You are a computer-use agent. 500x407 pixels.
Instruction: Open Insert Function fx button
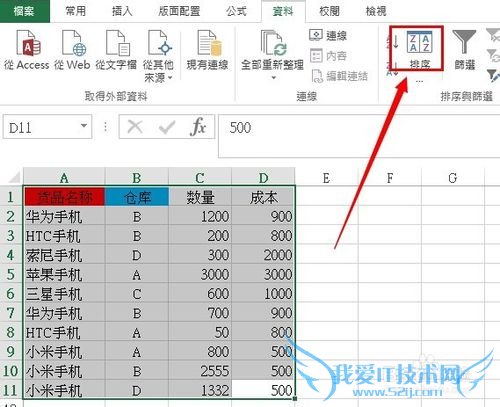coord(198,127)
